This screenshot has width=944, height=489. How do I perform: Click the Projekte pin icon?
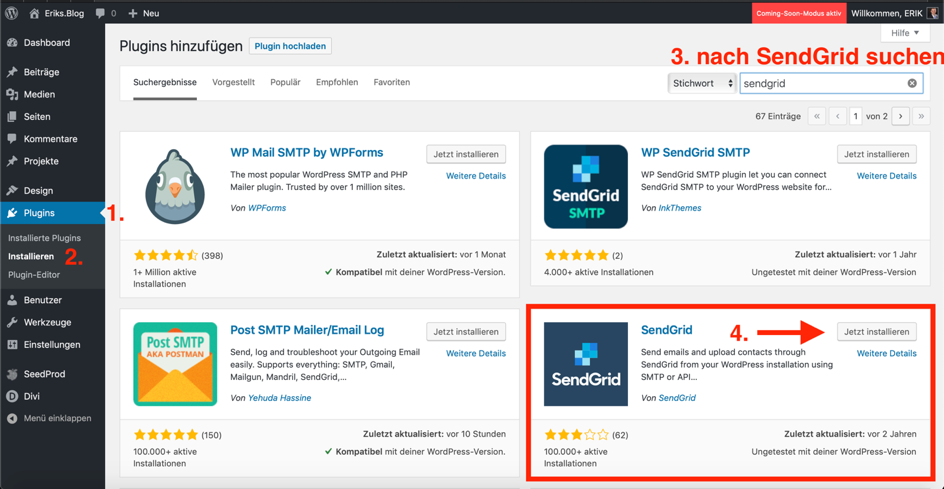pyautogui.click(x=11, y=161)
